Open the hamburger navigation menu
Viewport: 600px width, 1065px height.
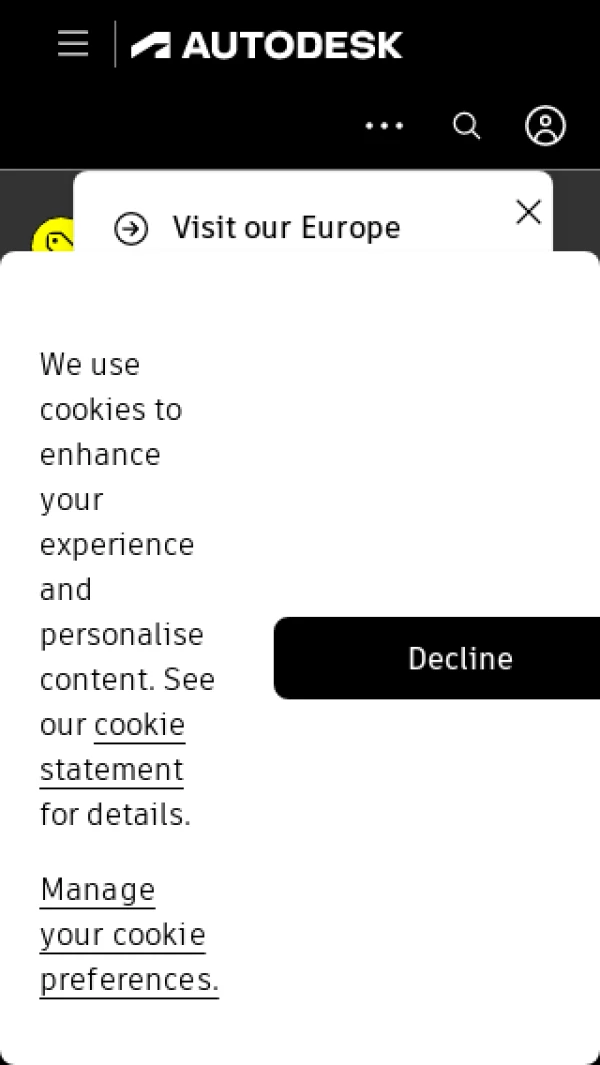pos(72,44)
